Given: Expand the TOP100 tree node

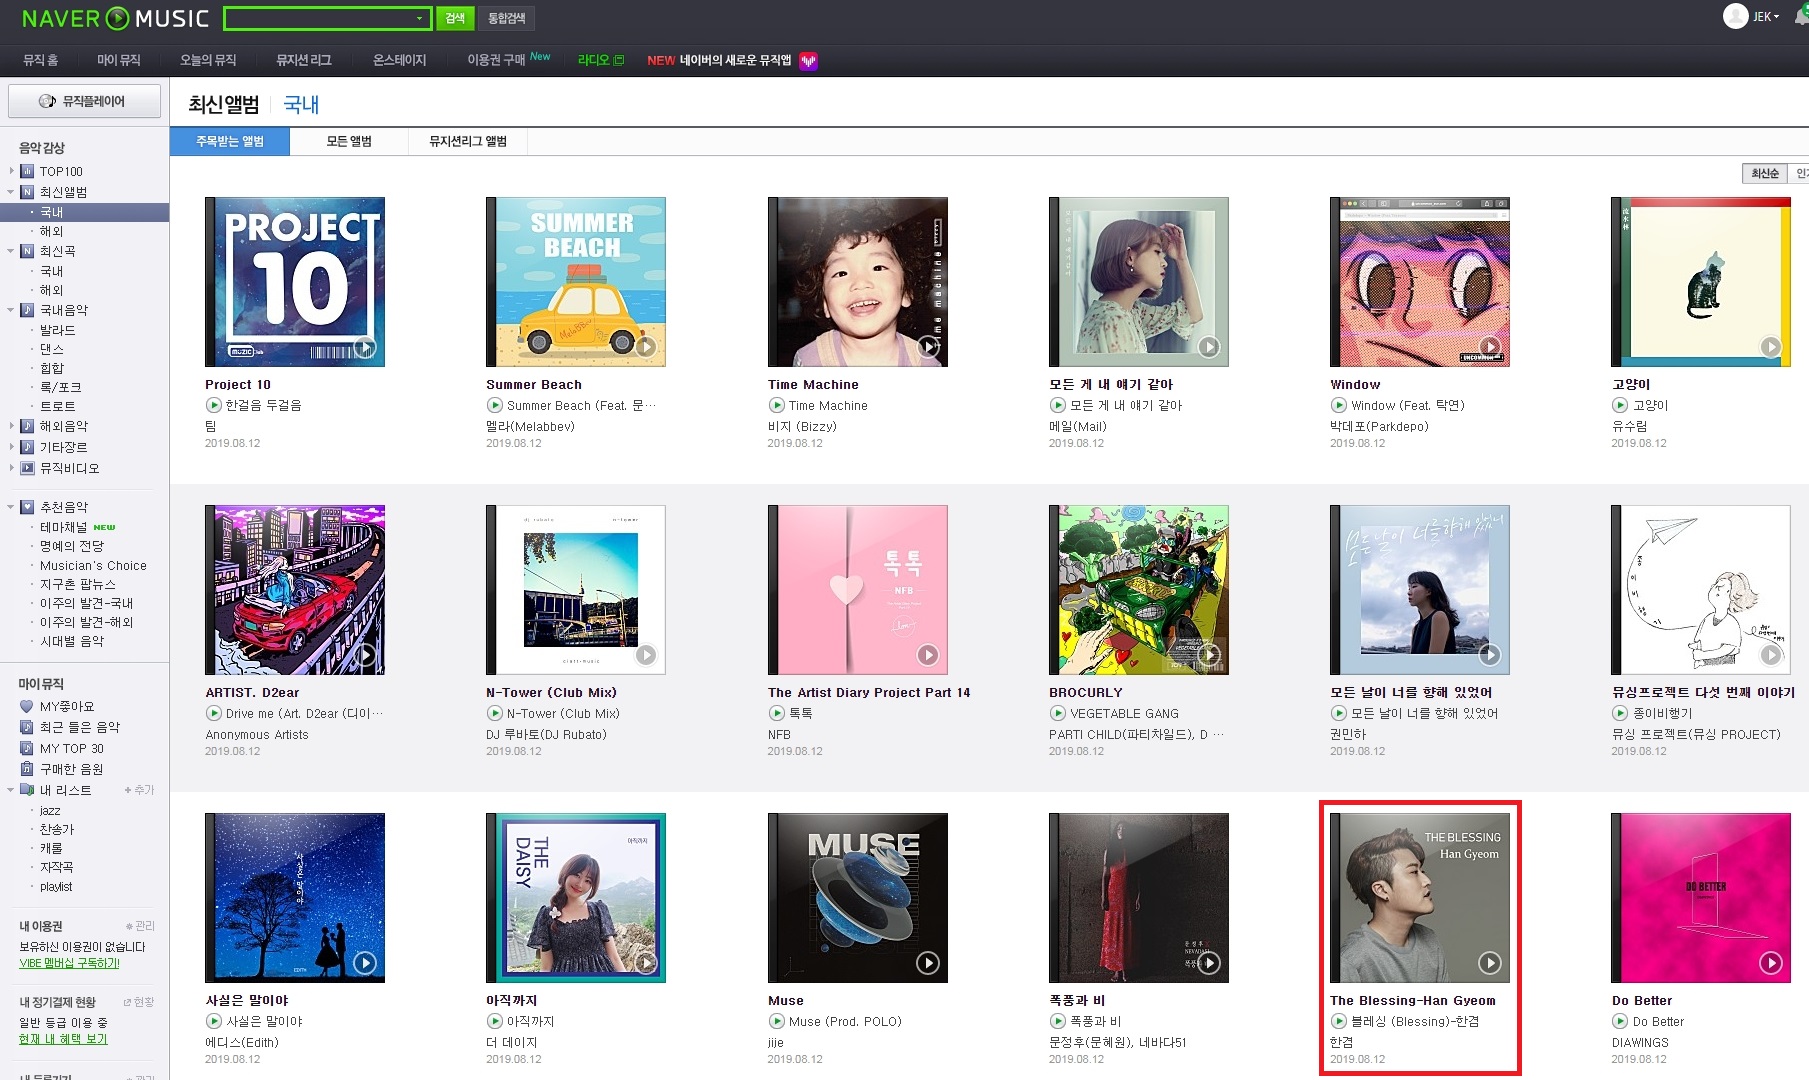Looking at the screenshot, I should coord(12,171).
